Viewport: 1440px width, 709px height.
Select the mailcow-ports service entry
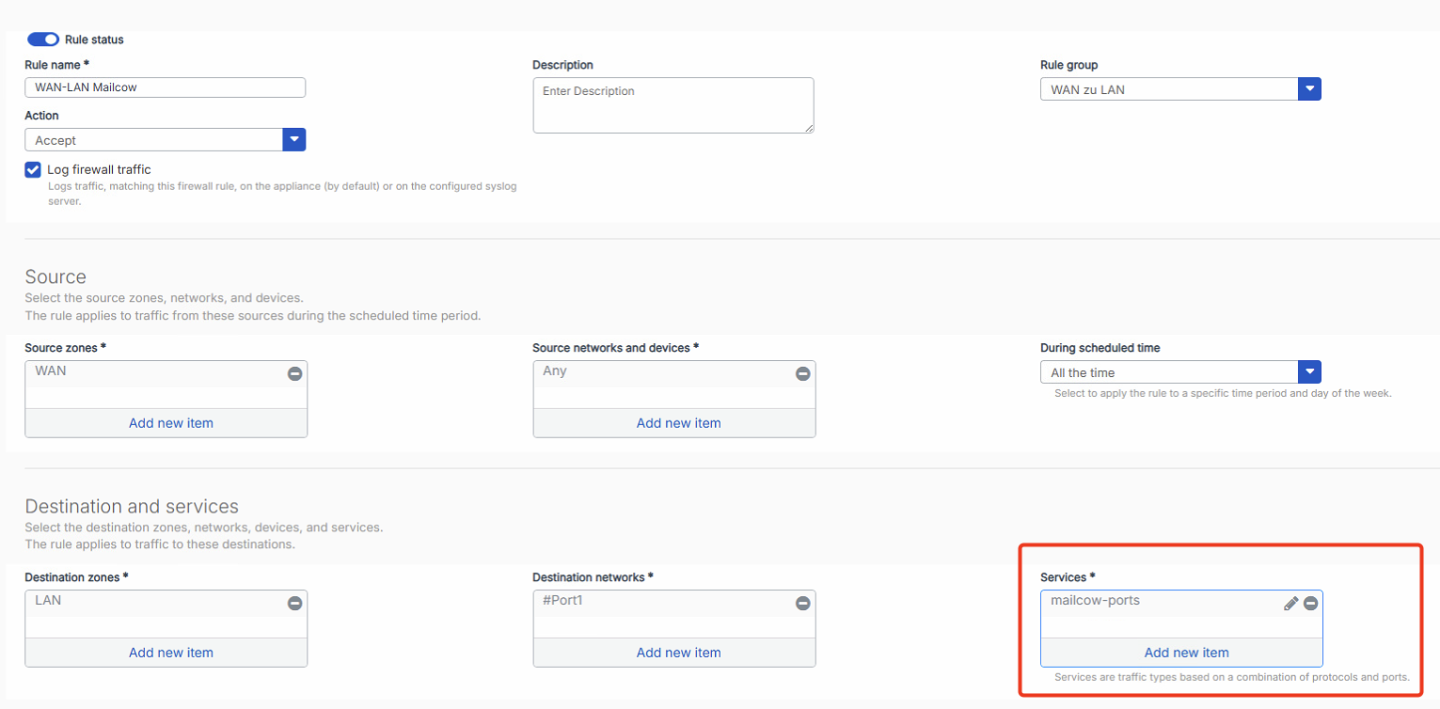point(1095,601)
